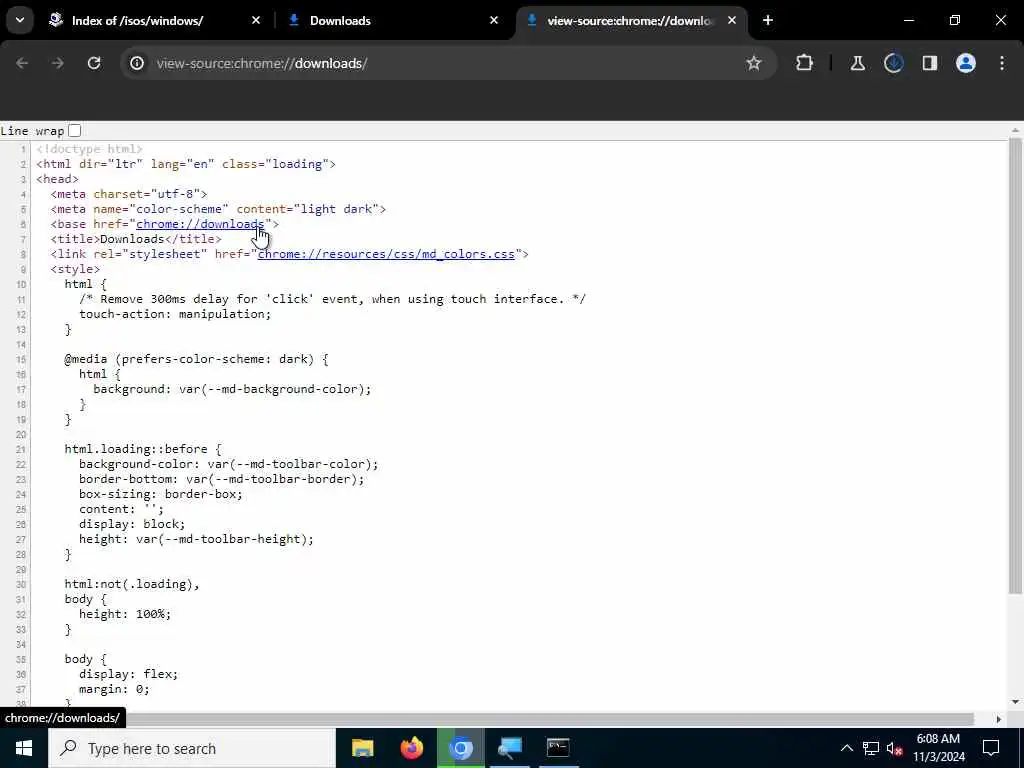Click the 'html.loading::before {' line
Screen dimensions: 1024x768
[143, 449]
